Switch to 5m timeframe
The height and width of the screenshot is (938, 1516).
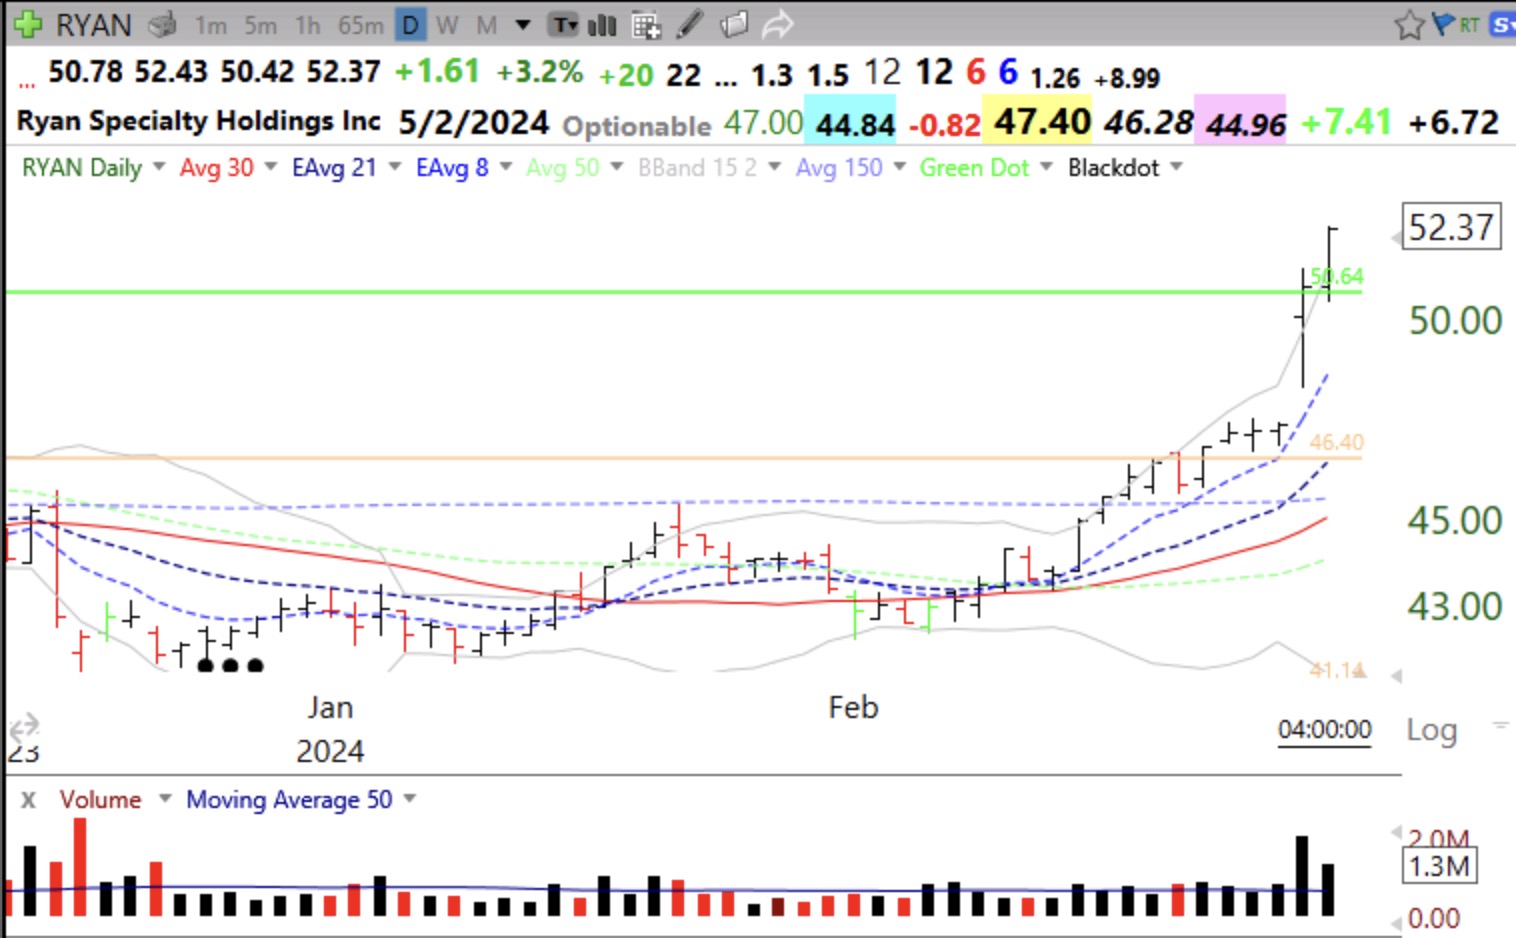pos(260,25)
